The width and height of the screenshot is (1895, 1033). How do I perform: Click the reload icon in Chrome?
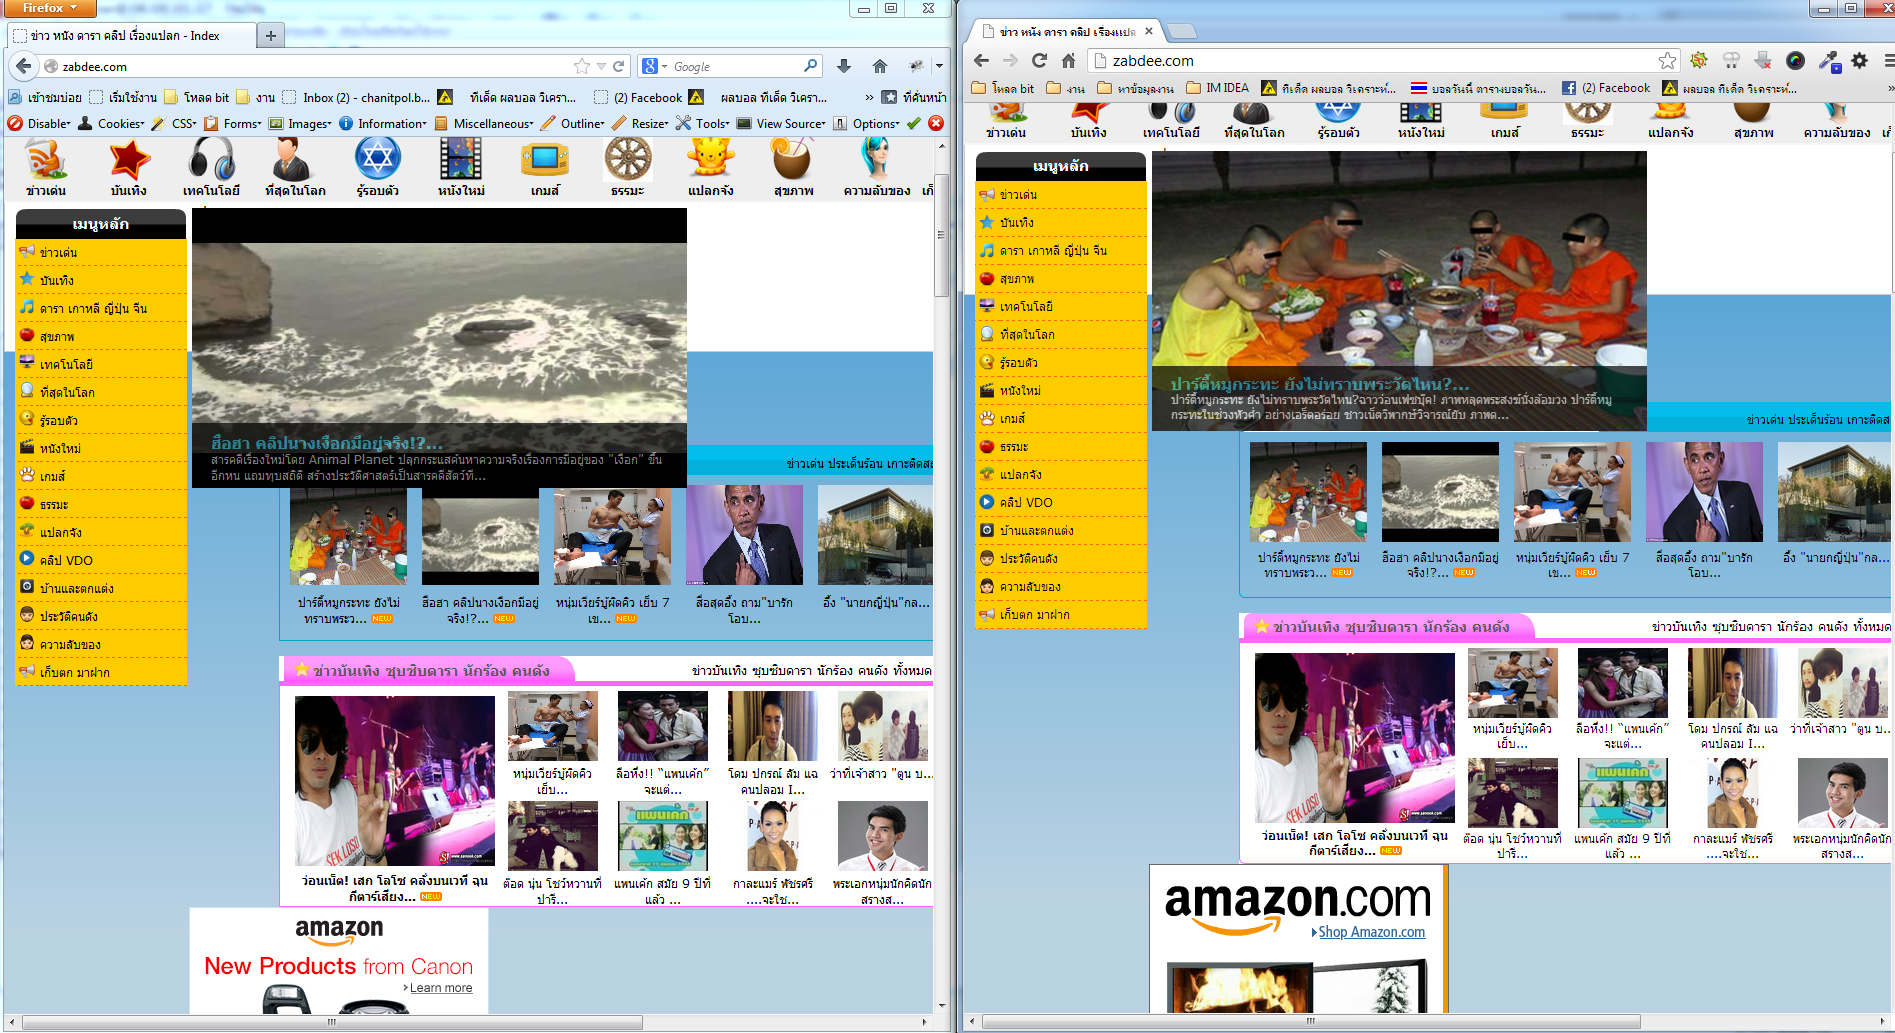click(x=1040, y=61)
